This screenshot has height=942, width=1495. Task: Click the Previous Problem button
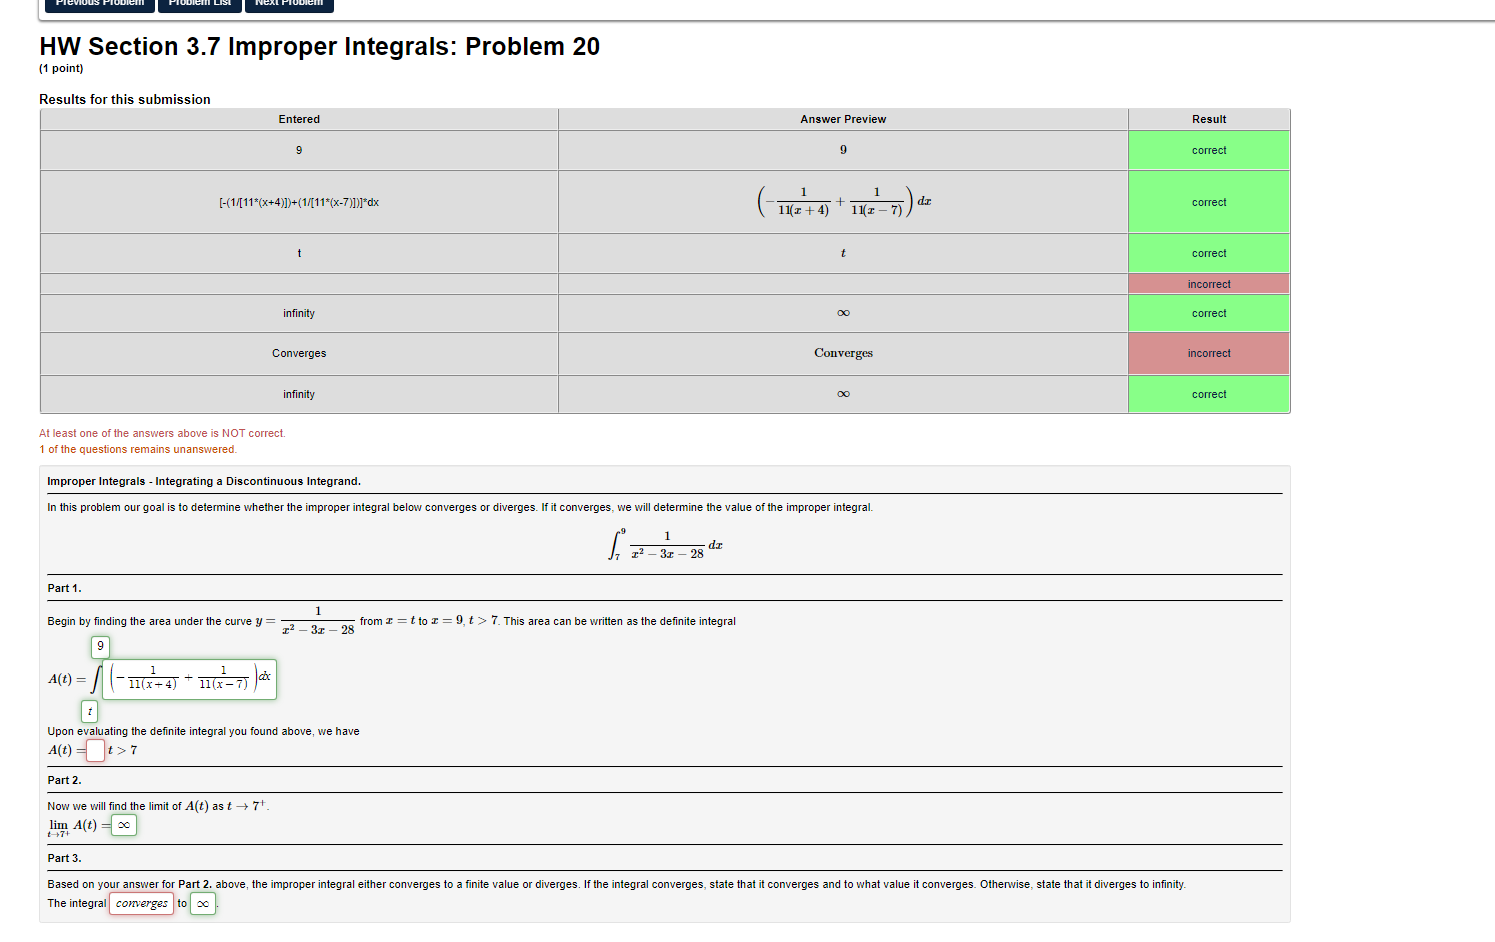coord(98,4)
